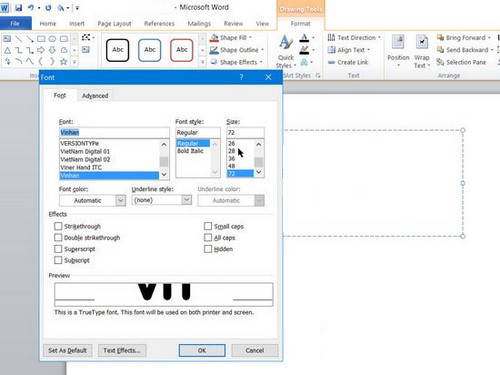Image resolution: width=500 pixels, height=375 pixels.
Task: Switch to Advanced tab in Font dialog
Action: coord(95,96)
